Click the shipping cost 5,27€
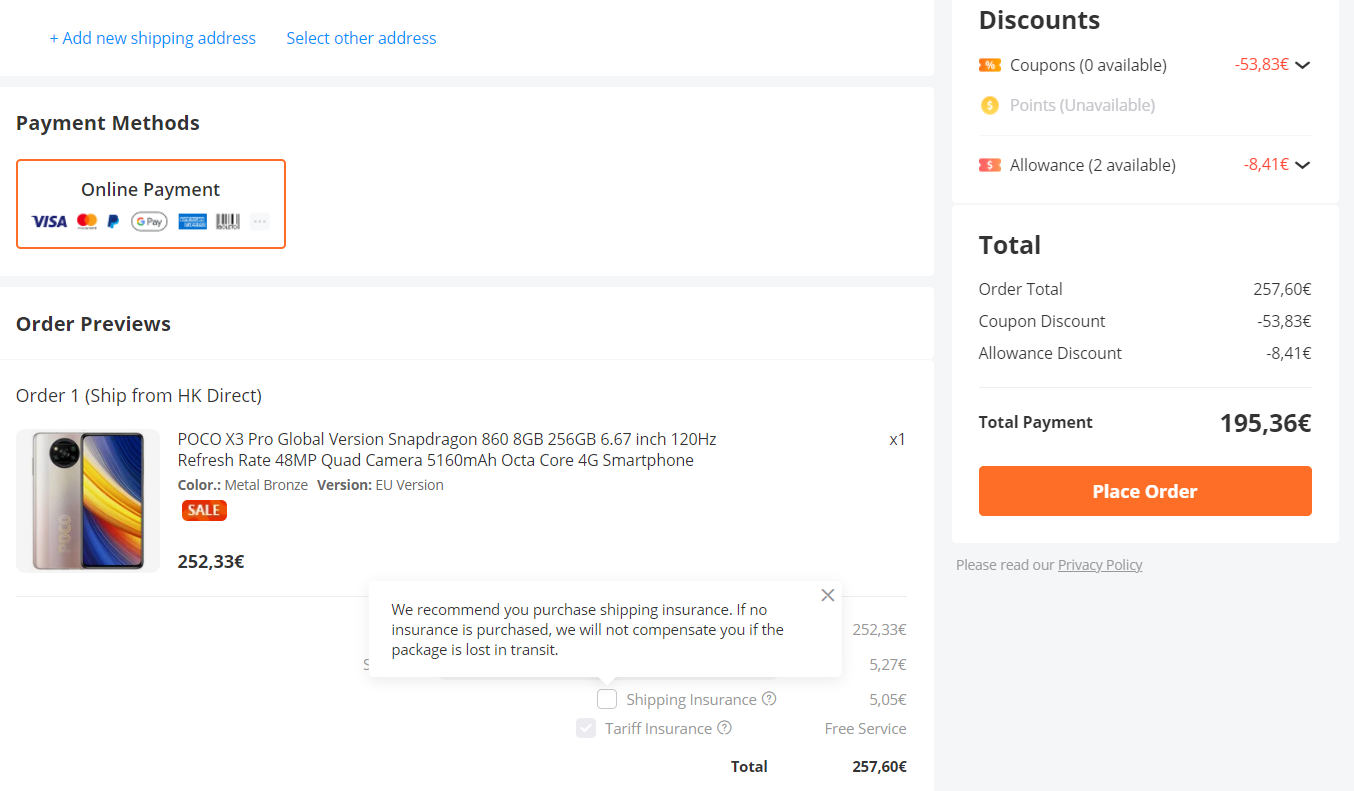This screenshot has width=1354, height=791. [x=888, y=664]
